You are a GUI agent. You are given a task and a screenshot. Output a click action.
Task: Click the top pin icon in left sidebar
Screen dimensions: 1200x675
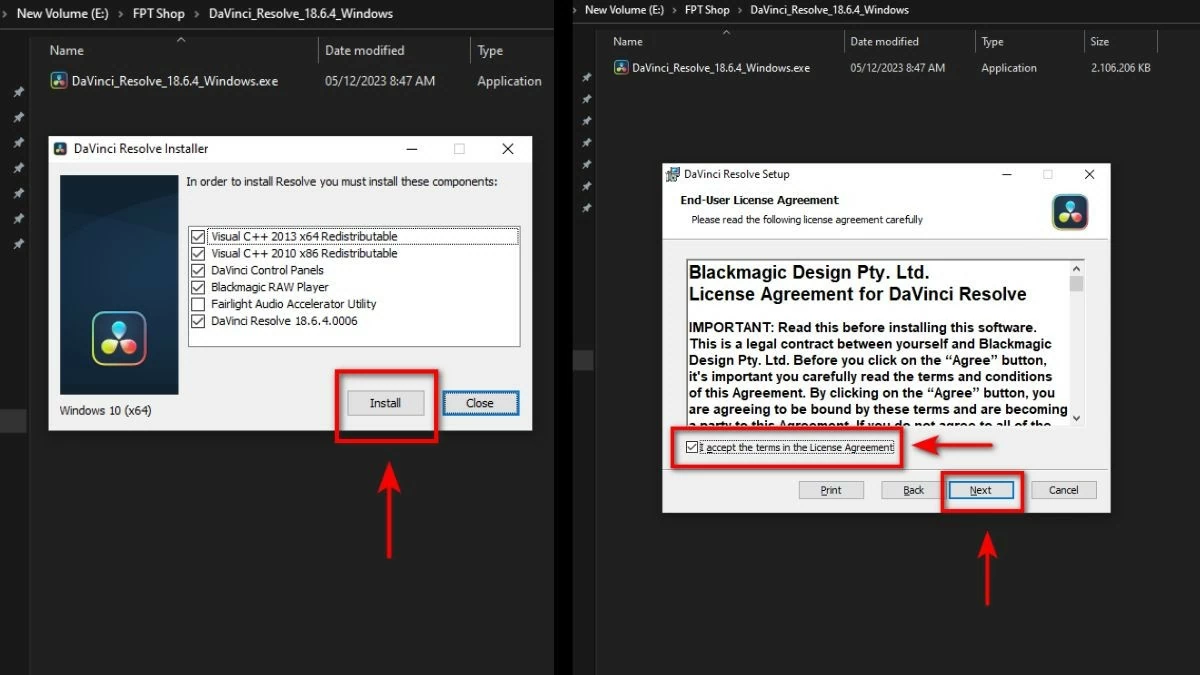(x=18, y=92)
